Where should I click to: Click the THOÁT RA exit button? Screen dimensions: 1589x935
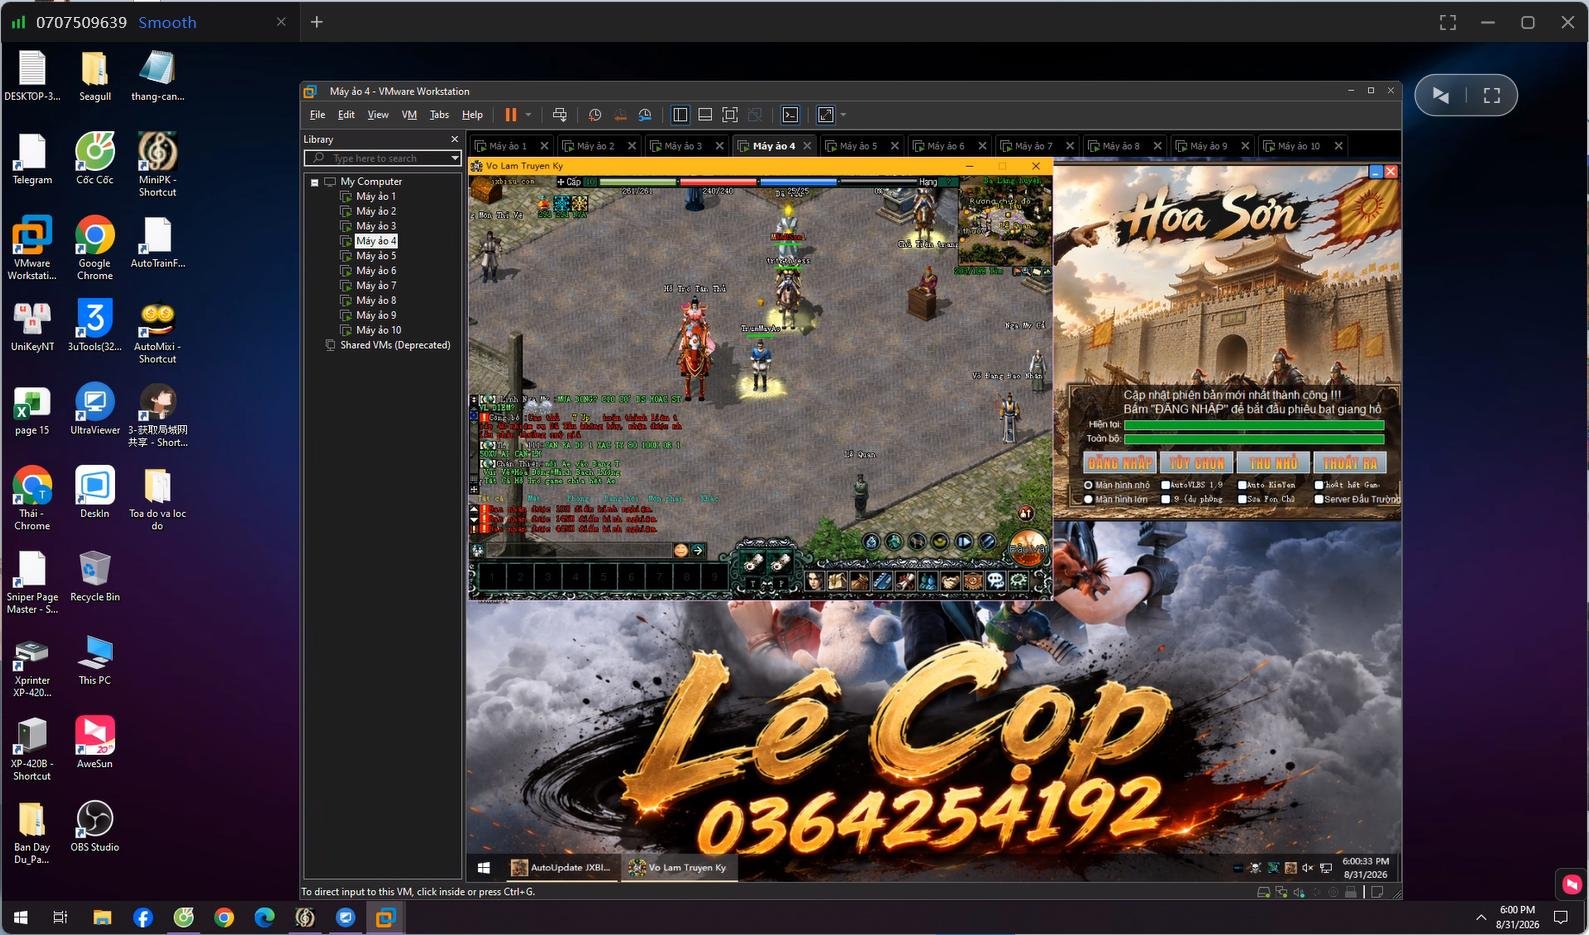click(x=1350, y=463)
